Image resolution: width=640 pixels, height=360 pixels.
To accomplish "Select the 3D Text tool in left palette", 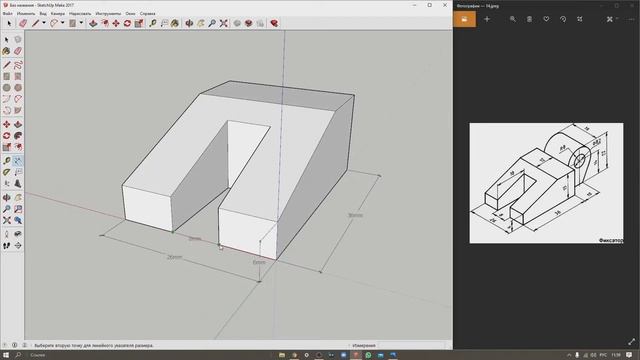I will pyautogui.click(x=18, y=184).
